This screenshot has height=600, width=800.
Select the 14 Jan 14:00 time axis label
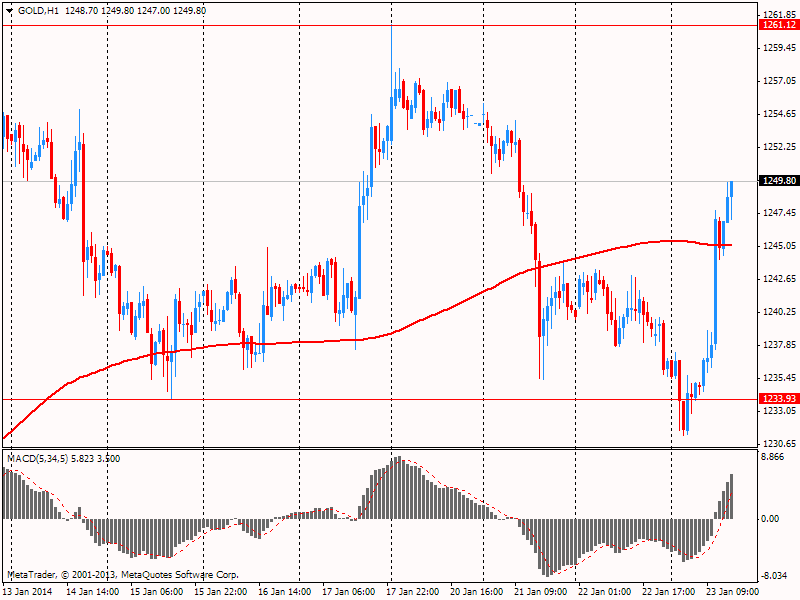93,592
